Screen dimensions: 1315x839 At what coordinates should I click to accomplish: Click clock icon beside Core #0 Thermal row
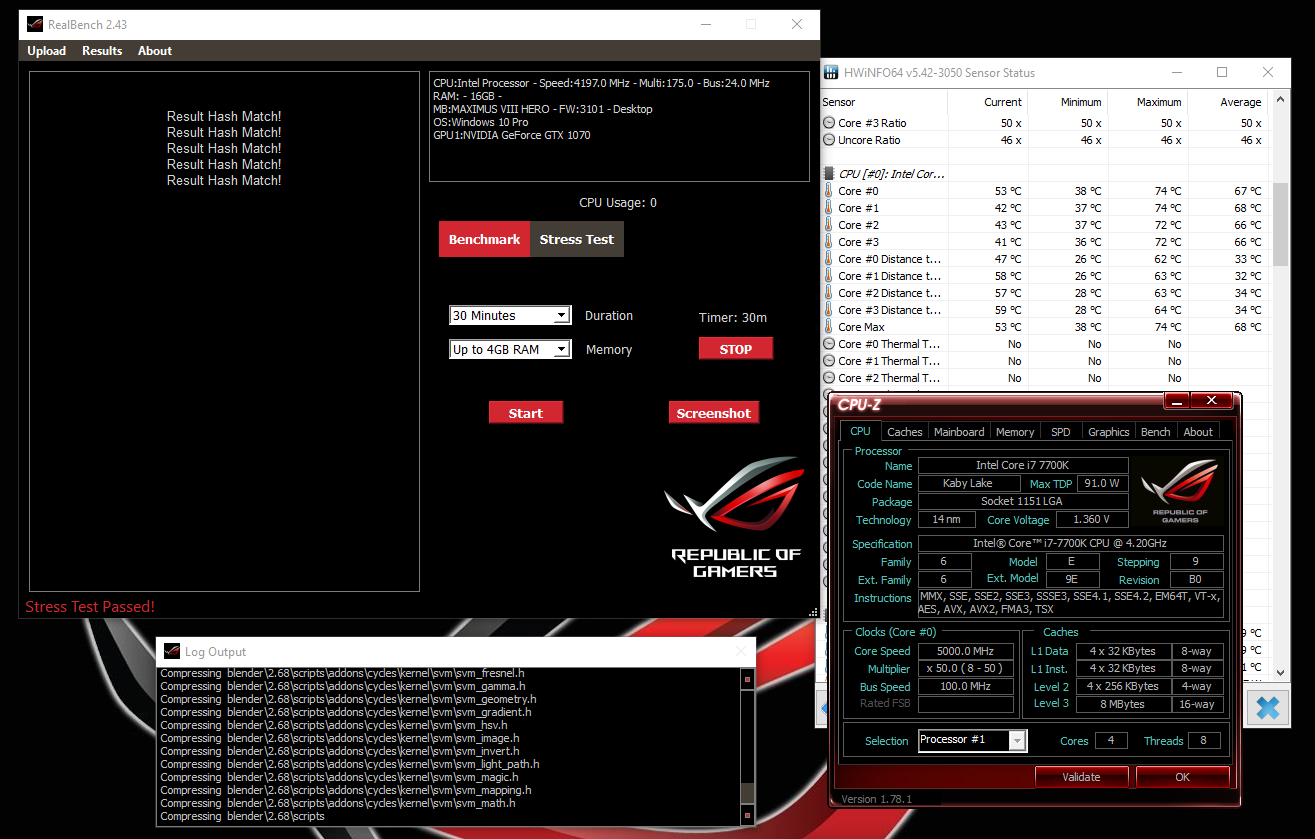829,344
